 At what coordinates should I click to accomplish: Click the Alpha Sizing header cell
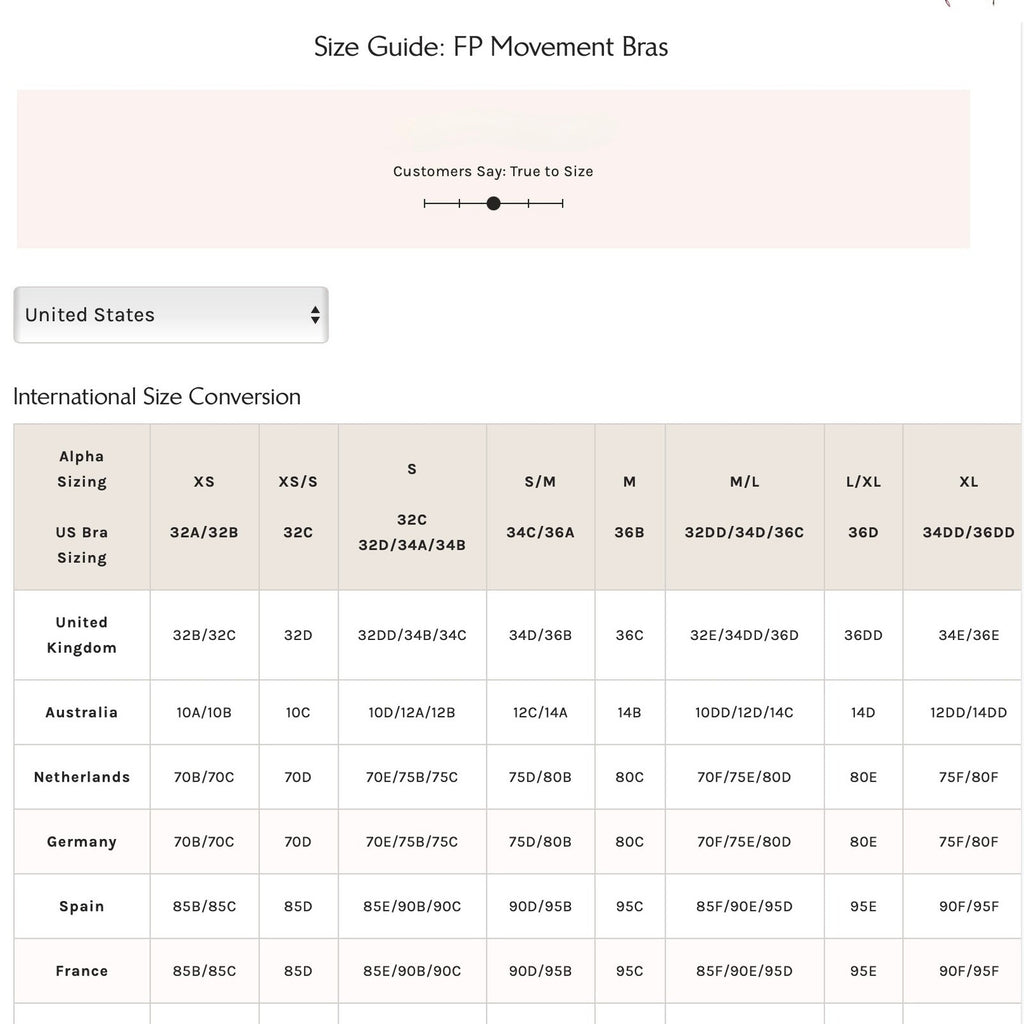click(x=82, y=507)
